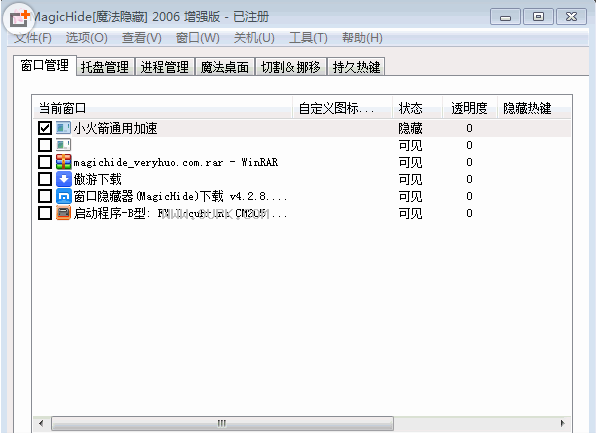Image resolution: width=596 pixels, height=433 pixels.
Task: Switch to the 进程管理 tab
Action: (165, 67)
